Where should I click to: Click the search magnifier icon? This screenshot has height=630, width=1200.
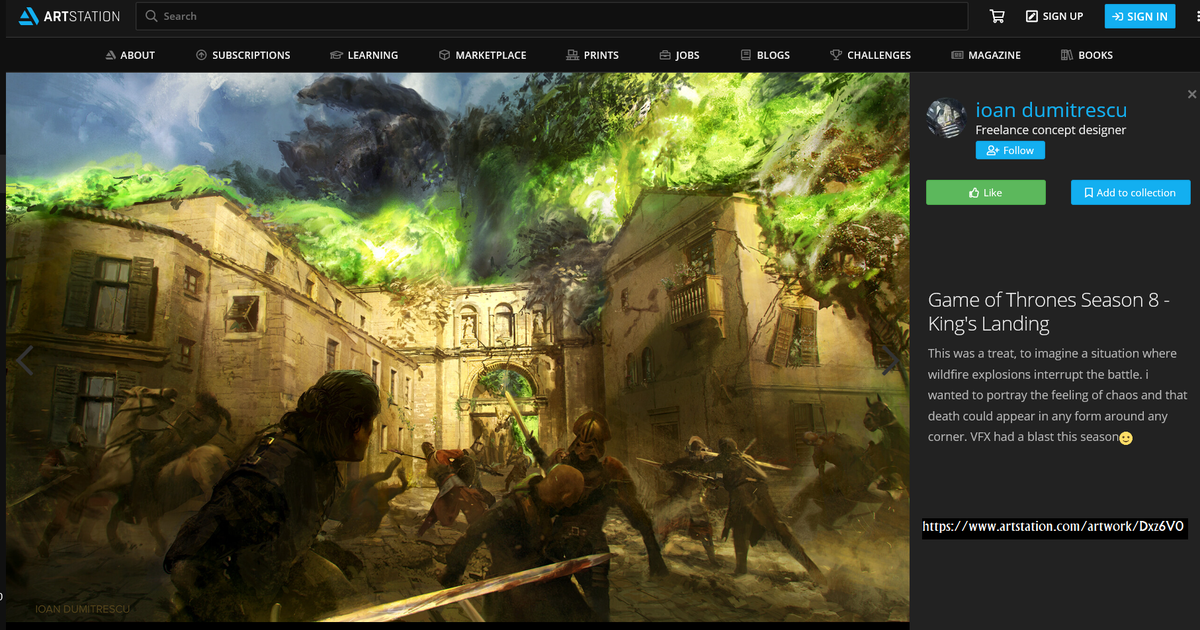151,16
